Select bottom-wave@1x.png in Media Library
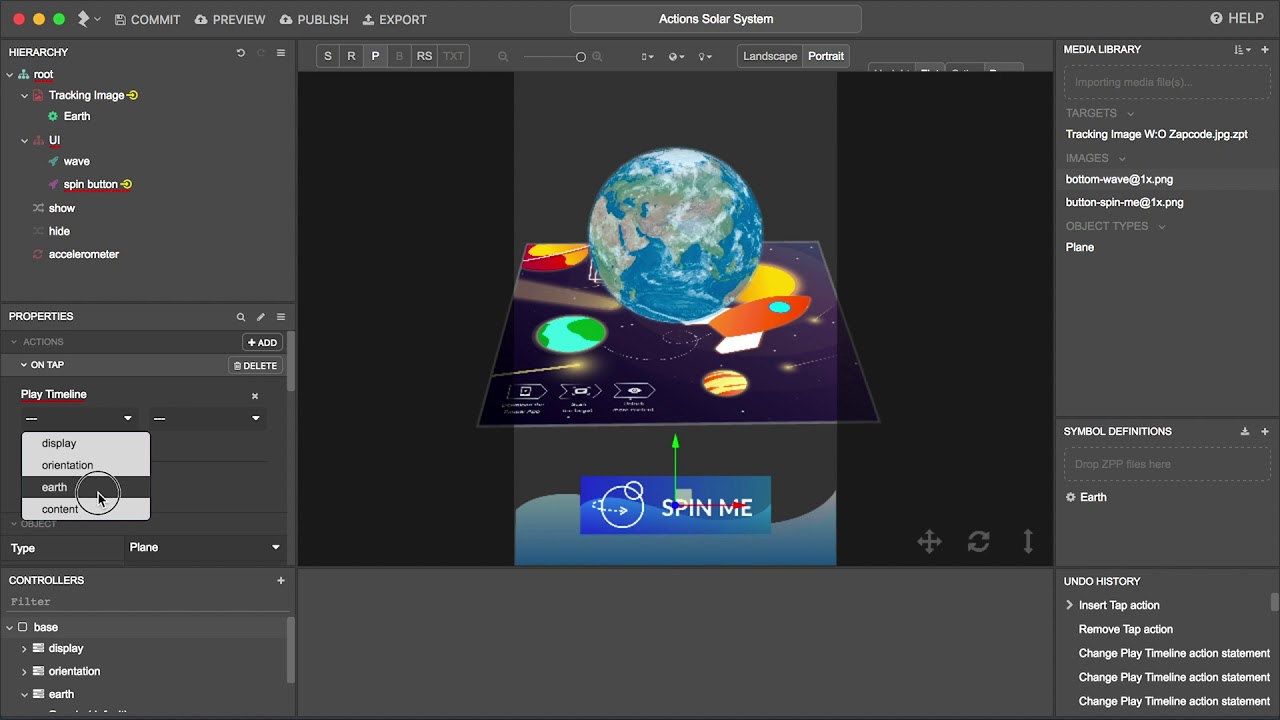 pos(1119,179)
